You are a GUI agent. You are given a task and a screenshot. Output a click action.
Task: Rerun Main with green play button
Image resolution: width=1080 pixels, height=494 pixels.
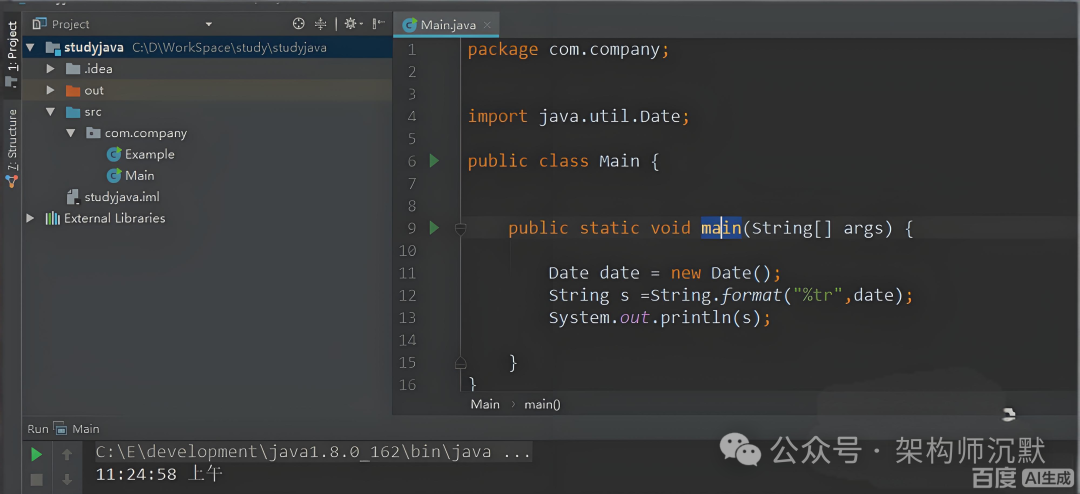(37, 455)
